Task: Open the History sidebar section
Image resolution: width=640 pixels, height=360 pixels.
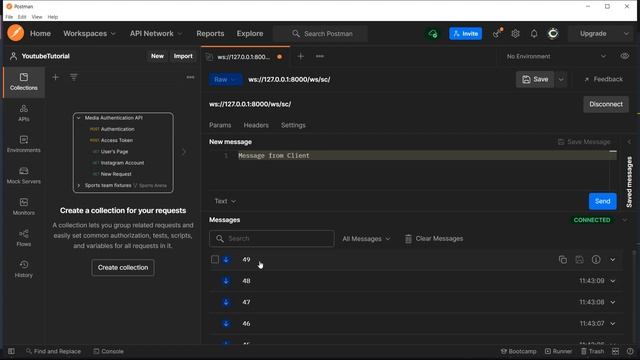Action: pos(24,269)
